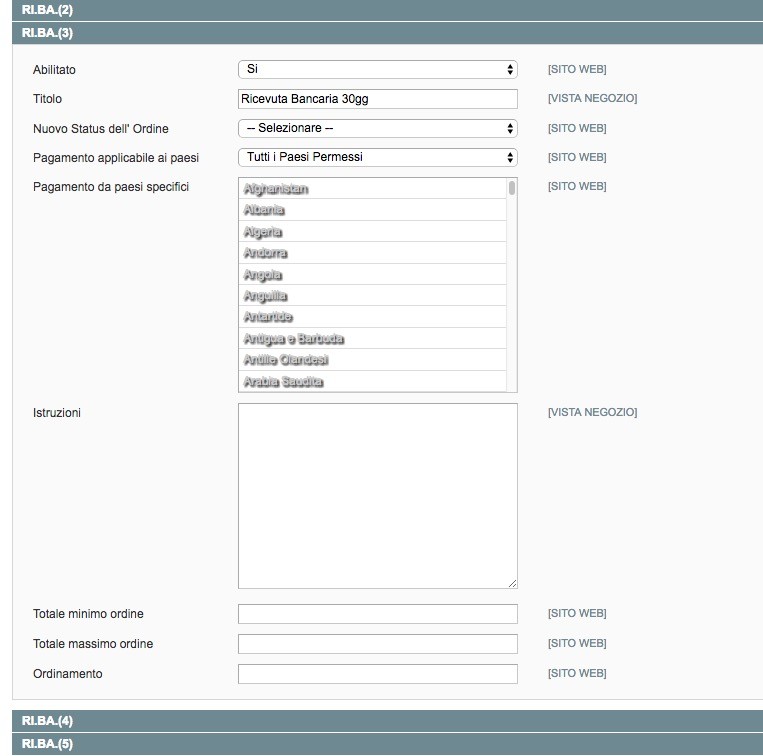This screenshot has height=756, width=763.
Task: Select Arabia Saudita in list
Action: coord(372,381)
